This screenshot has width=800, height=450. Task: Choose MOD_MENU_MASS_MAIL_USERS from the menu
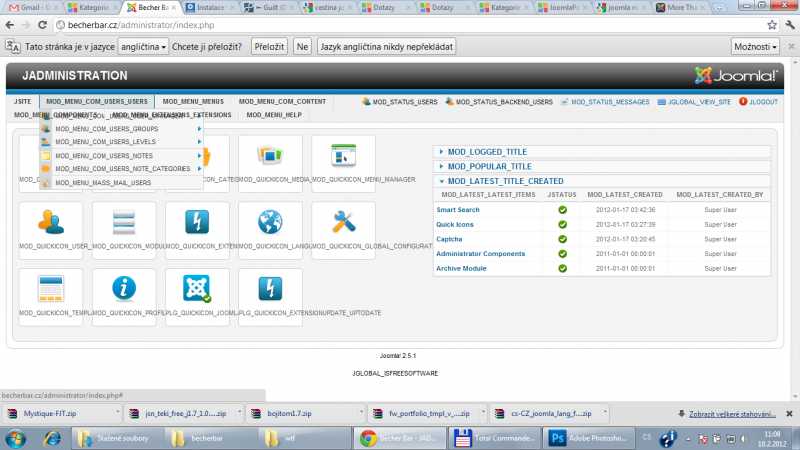[103, 182]
